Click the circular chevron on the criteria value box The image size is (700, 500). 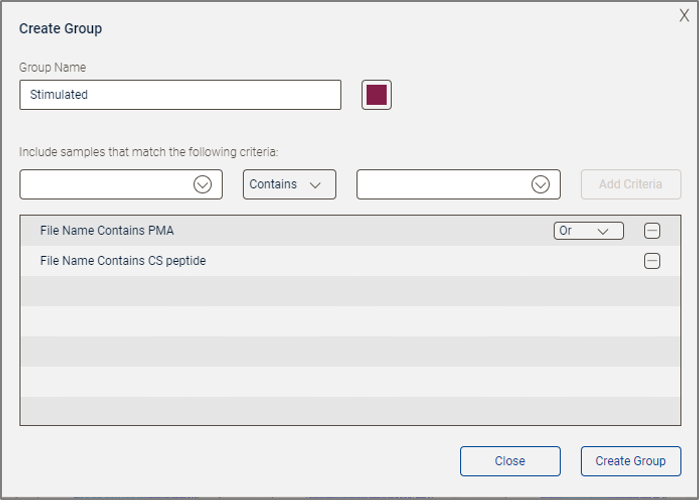[540, 184]
